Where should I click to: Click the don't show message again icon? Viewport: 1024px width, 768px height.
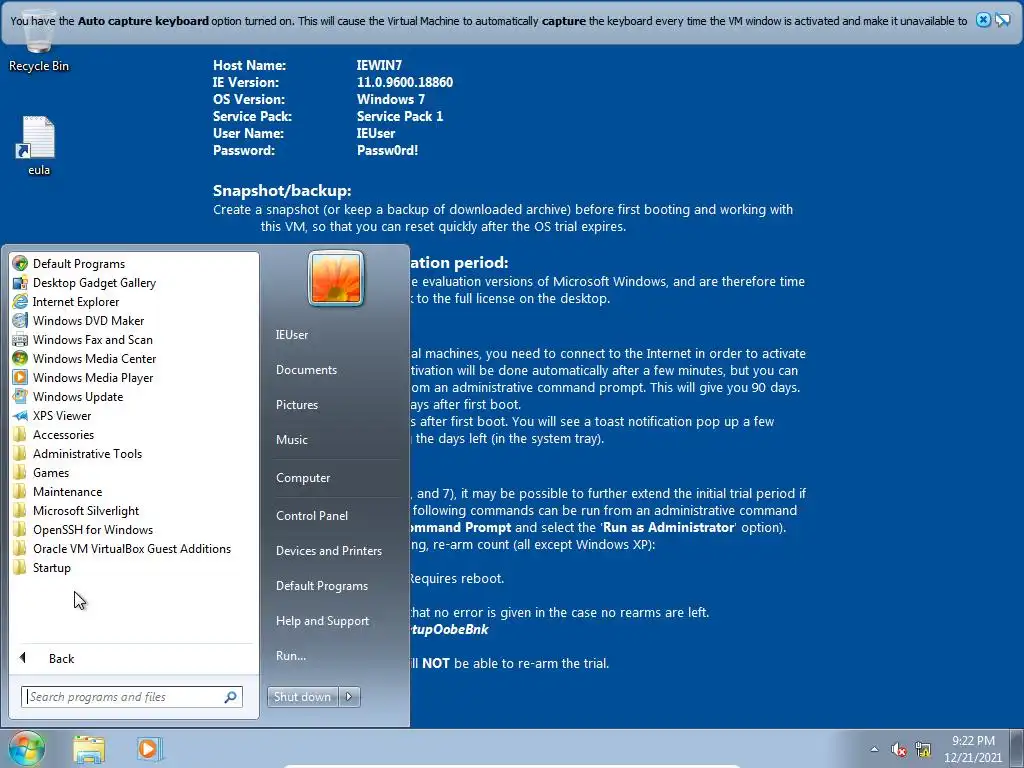click(x=1002, y=20)
